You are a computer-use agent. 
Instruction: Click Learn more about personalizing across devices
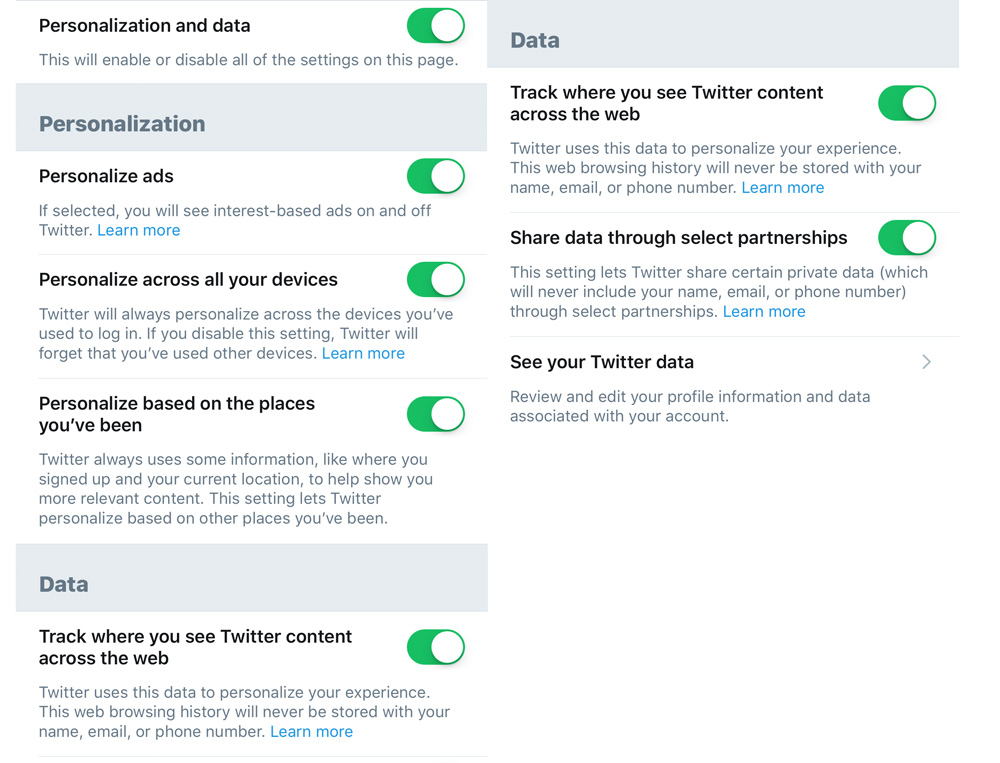(x=363, y=353)
